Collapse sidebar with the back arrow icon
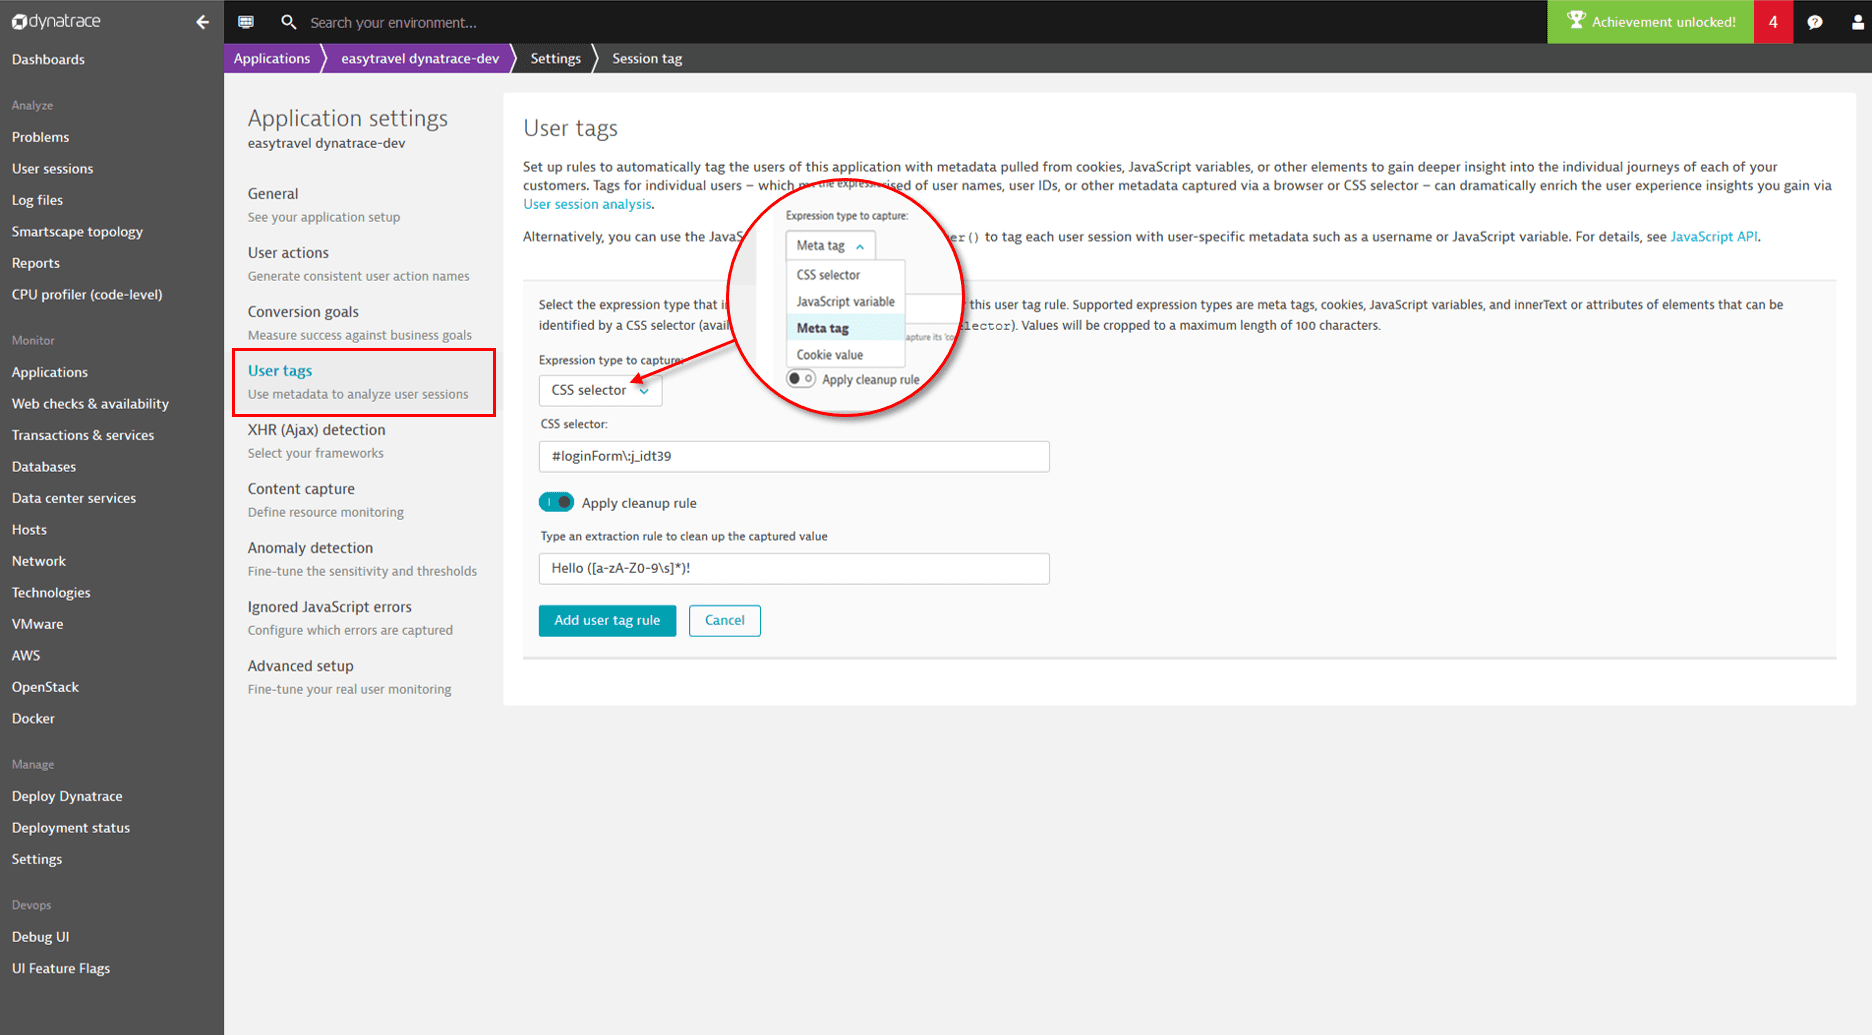 coord(203,21)
